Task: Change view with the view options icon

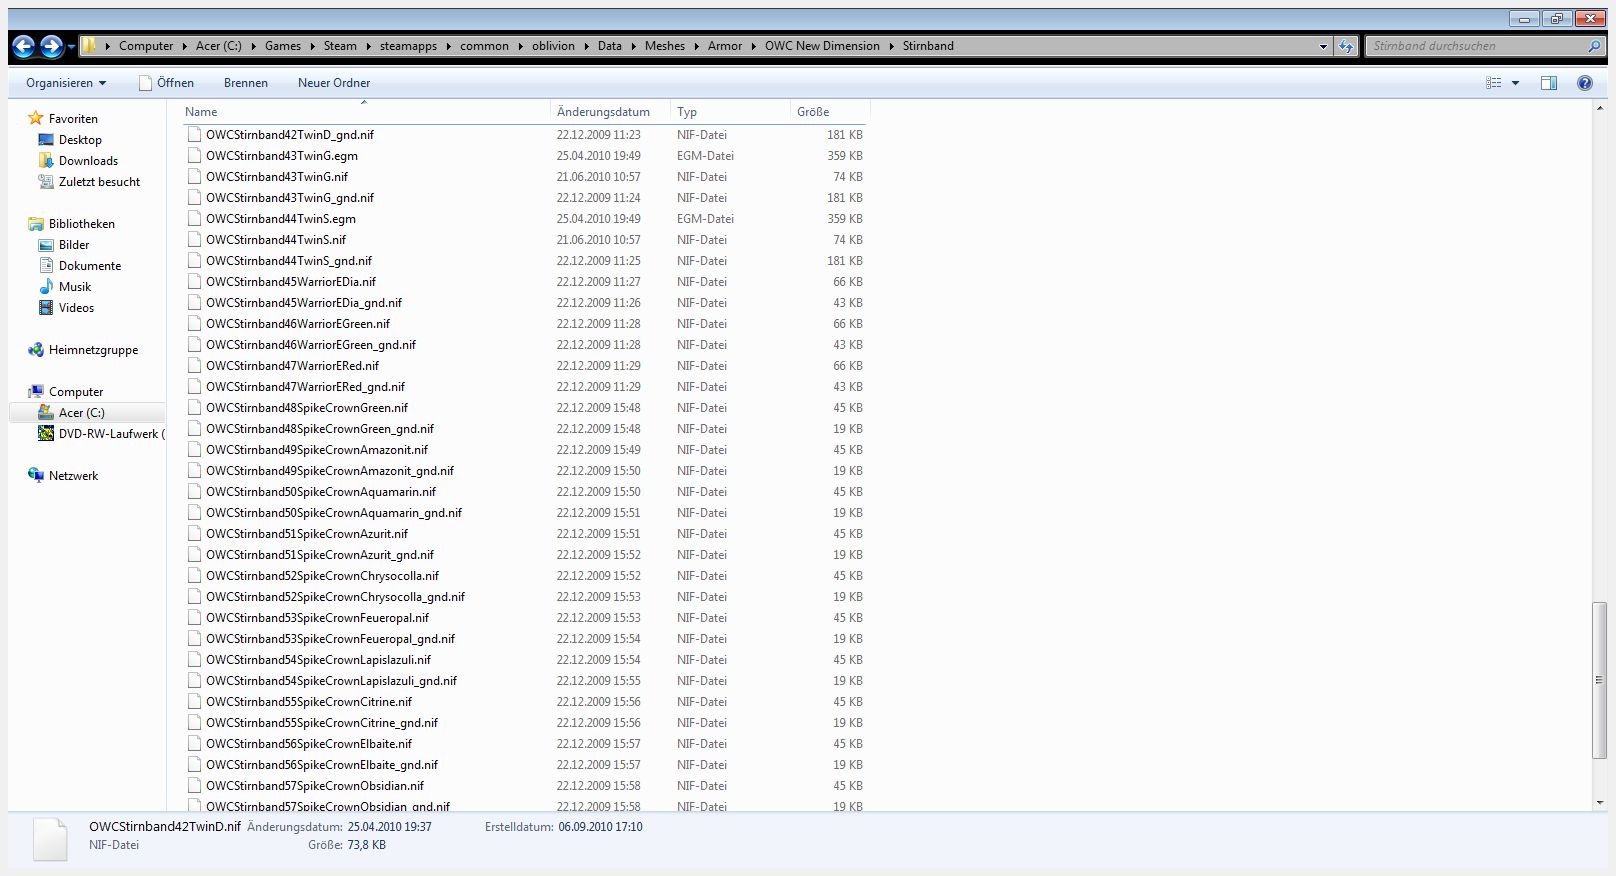Action: [x=1494, y=83]
